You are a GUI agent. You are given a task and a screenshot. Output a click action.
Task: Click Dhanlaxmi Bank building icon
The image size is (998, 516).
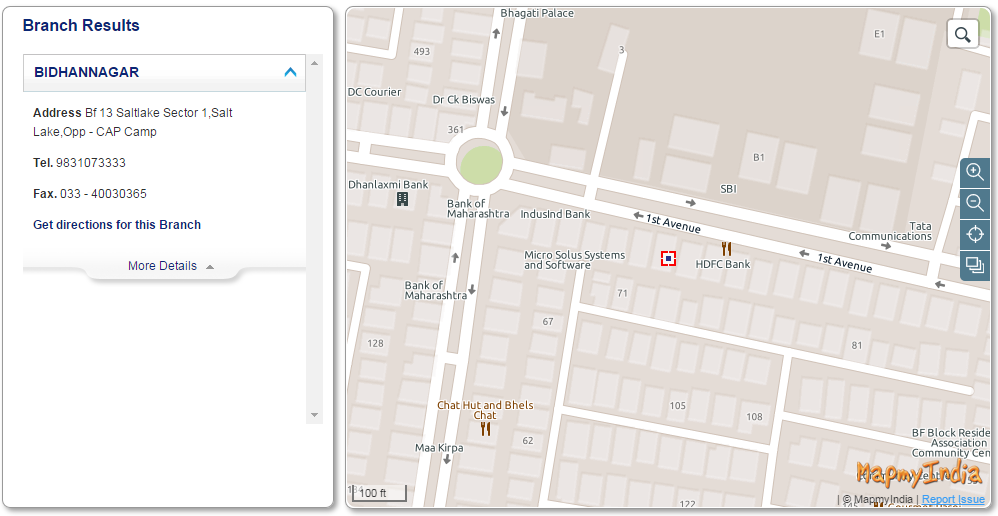pyautogui.click(x=402, y=199)
